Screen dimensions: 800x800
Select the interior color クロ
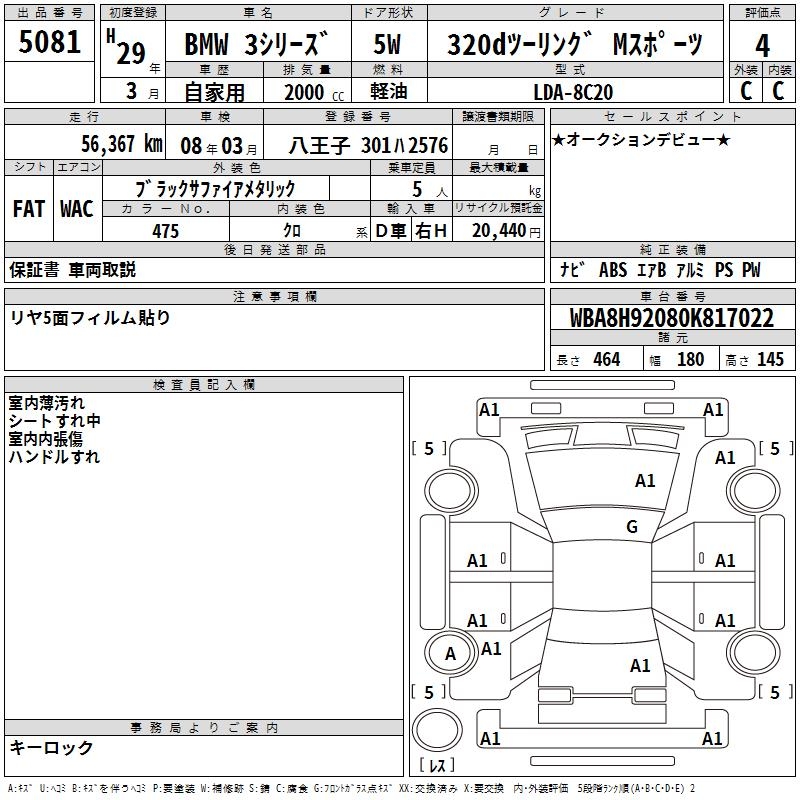click(x=292, y=231)
